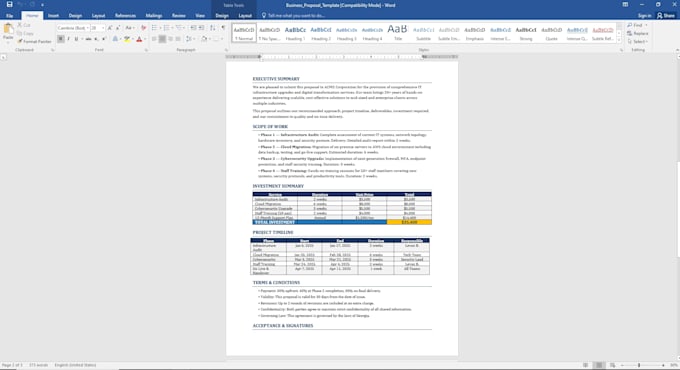Expand the Styles gallery with More arrow

coord(619,41)
